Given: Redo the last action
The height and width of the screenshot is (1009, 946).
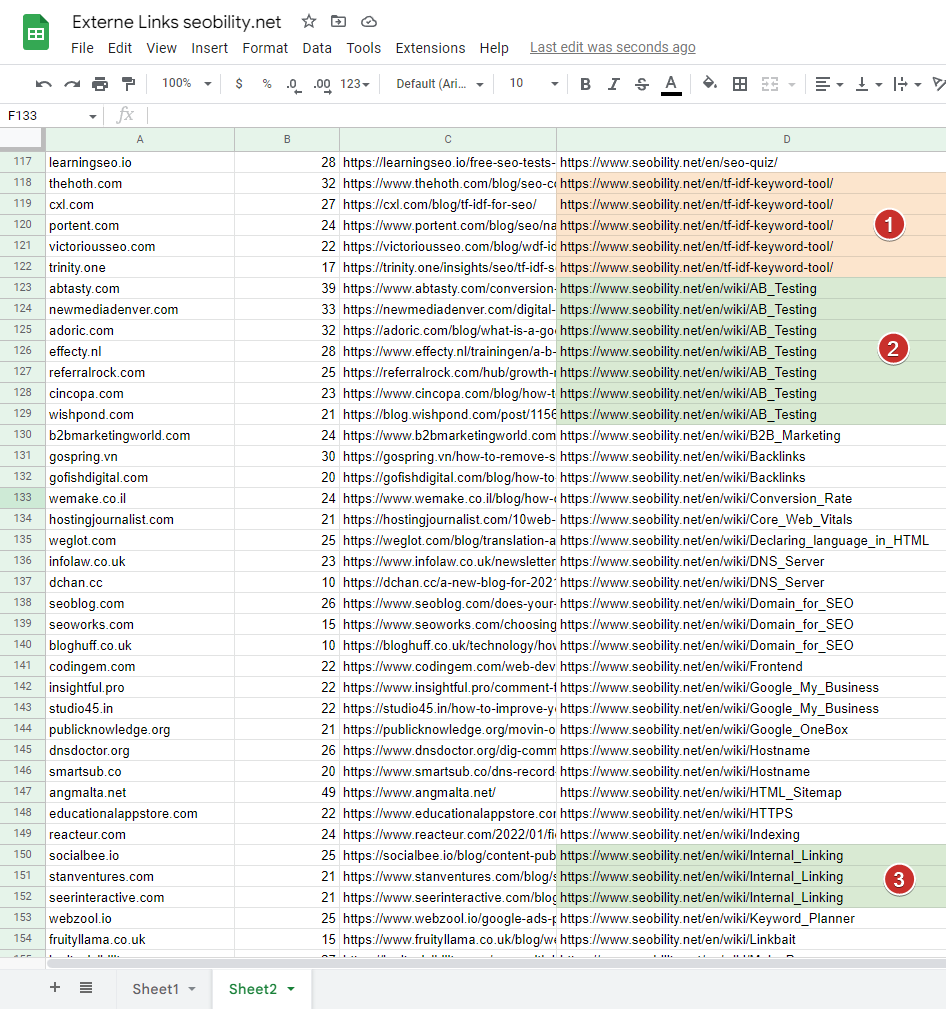Looking at the screenshot, I should tap(72, 84).
